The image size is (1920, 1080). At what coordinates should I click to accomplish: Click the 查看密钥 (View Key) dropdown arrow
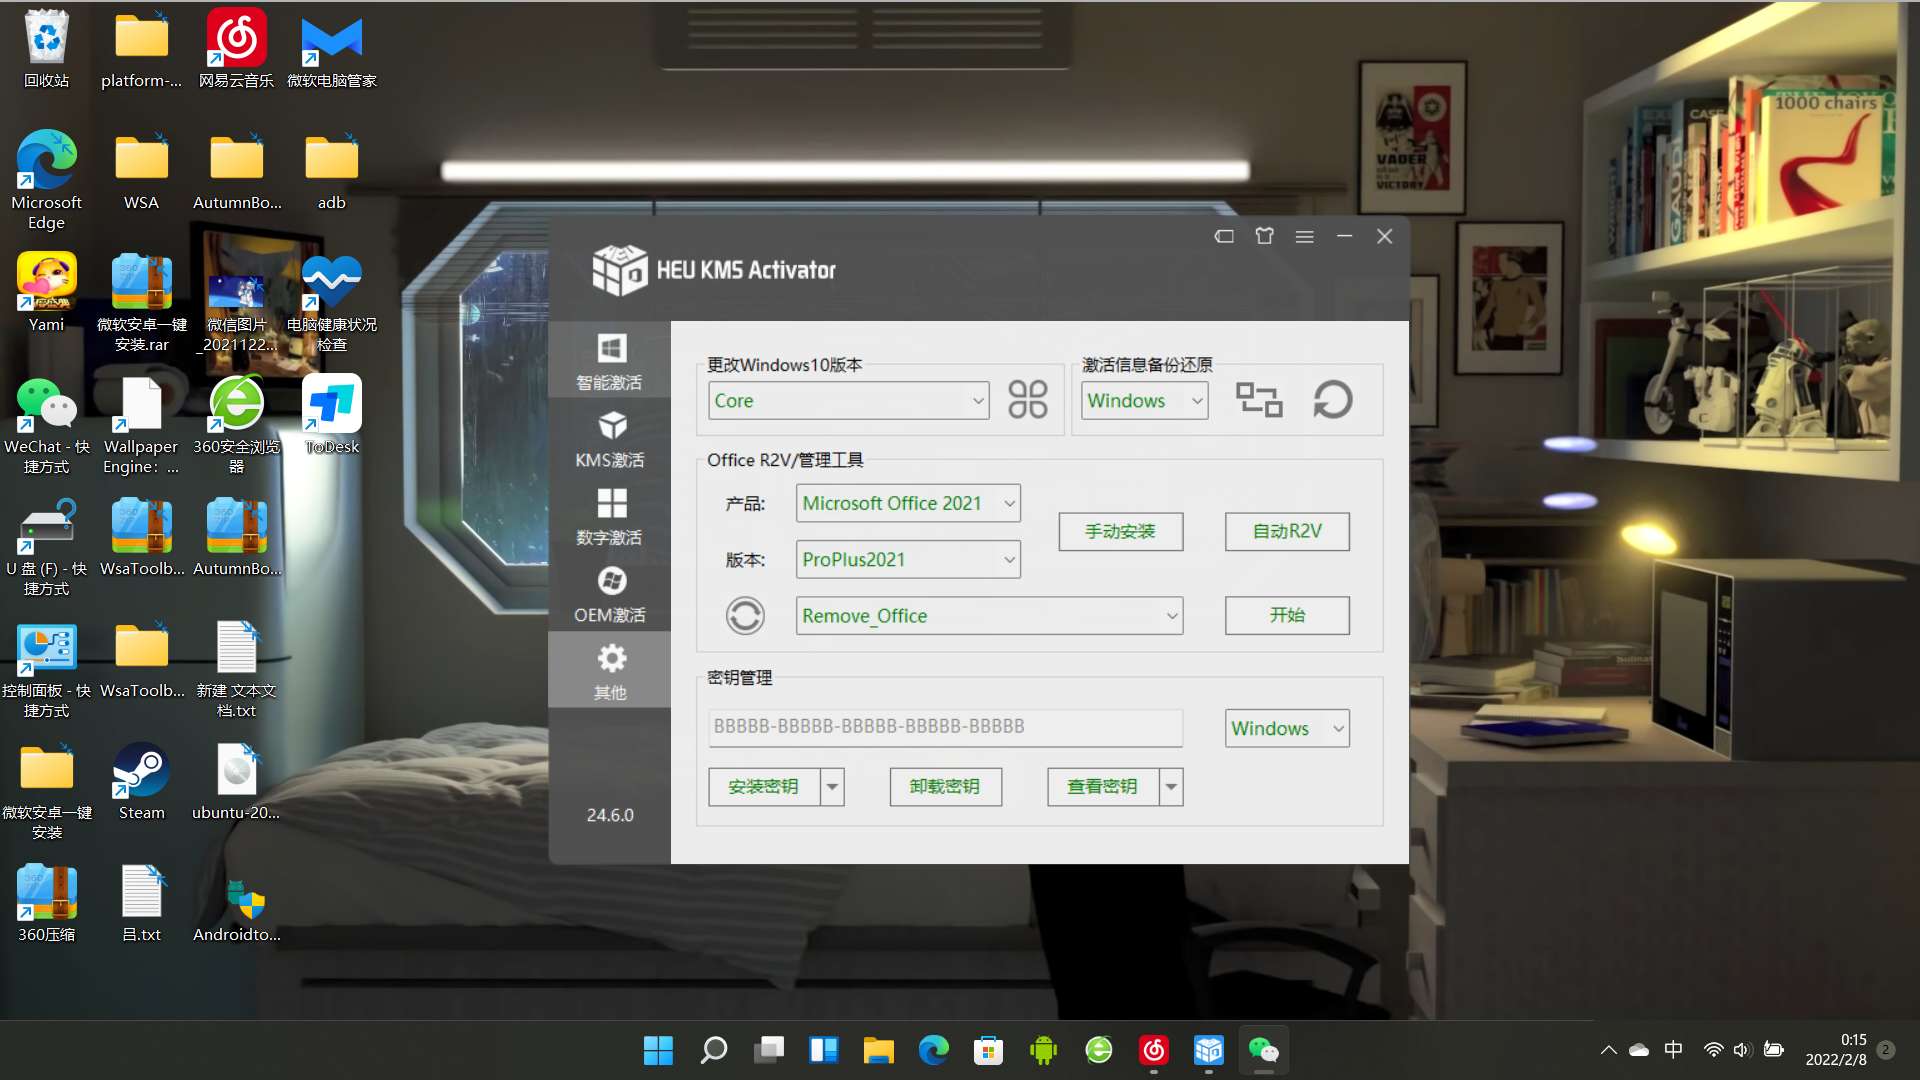pos(1168,786)
